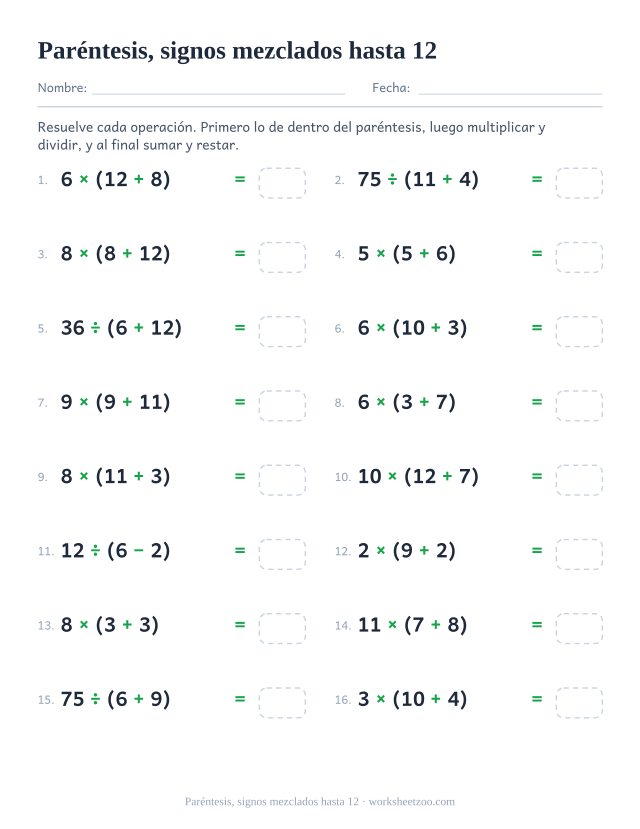Image resolution: width=640 pixels, height=829 pixels.
Task: Select answer box for 11 × (7 + 8)
Action: pyautogui.click(x=579, y=629)
